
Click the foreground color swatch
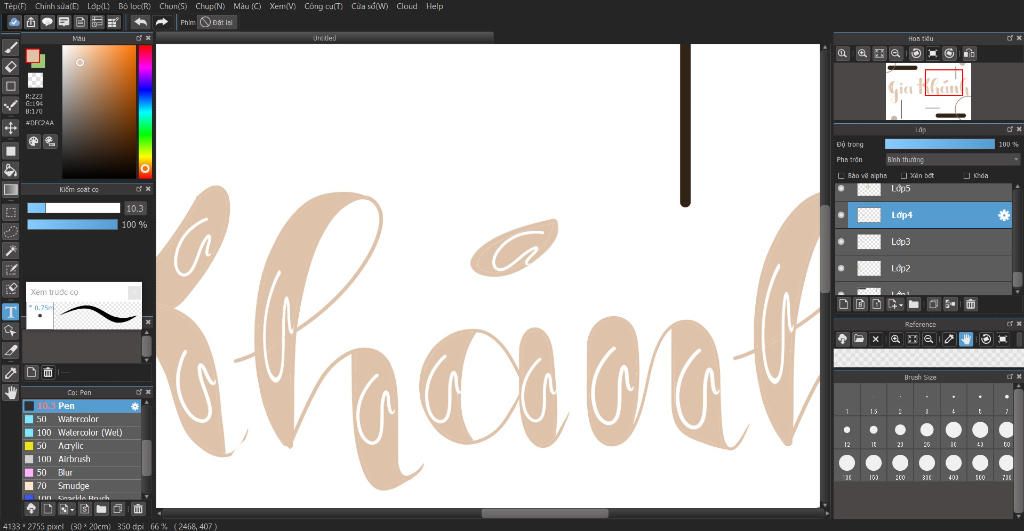click(33, 56)
